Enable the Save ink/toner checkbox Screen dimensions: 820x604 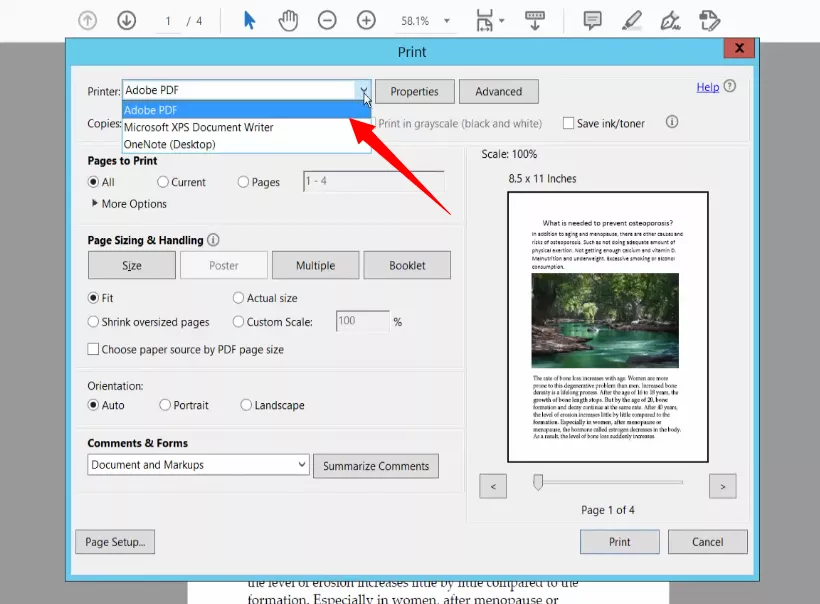coord(567,123)
